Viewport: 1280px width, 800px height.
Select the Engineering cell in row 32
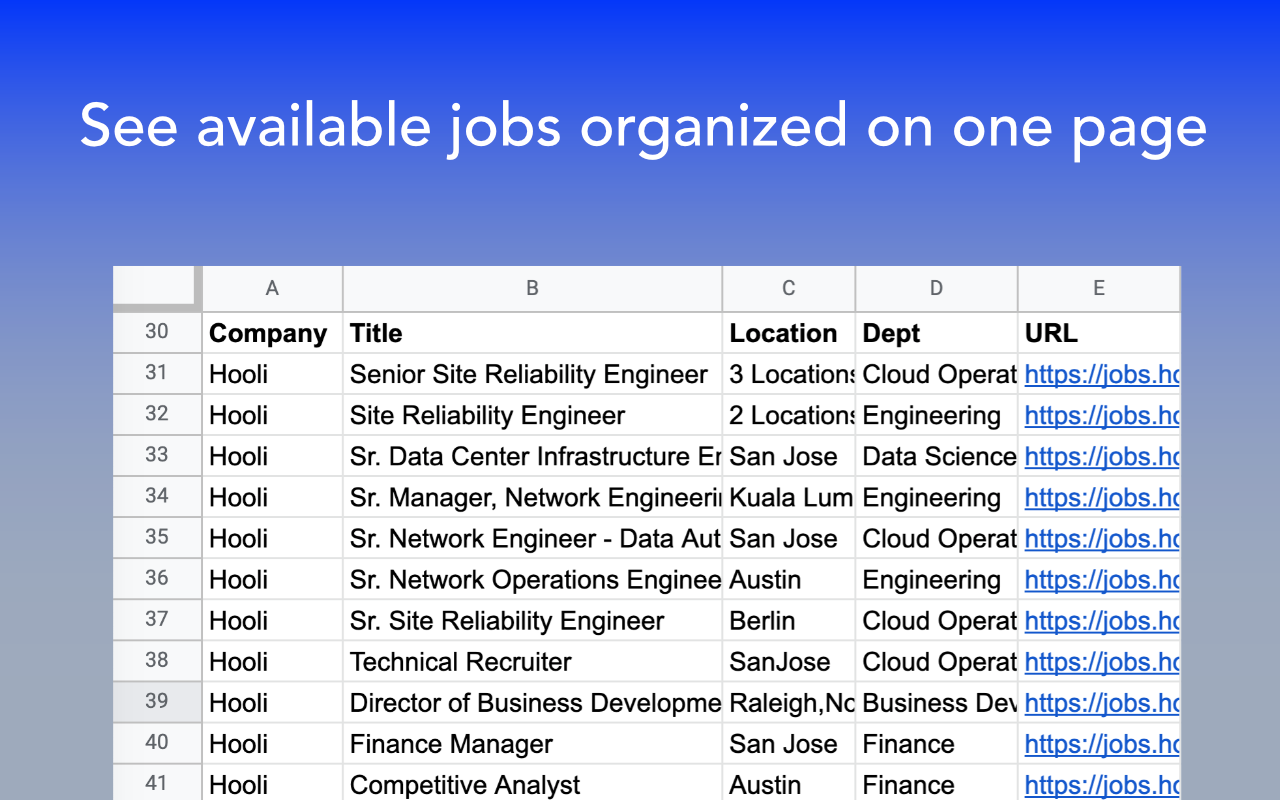click(936, 415)
